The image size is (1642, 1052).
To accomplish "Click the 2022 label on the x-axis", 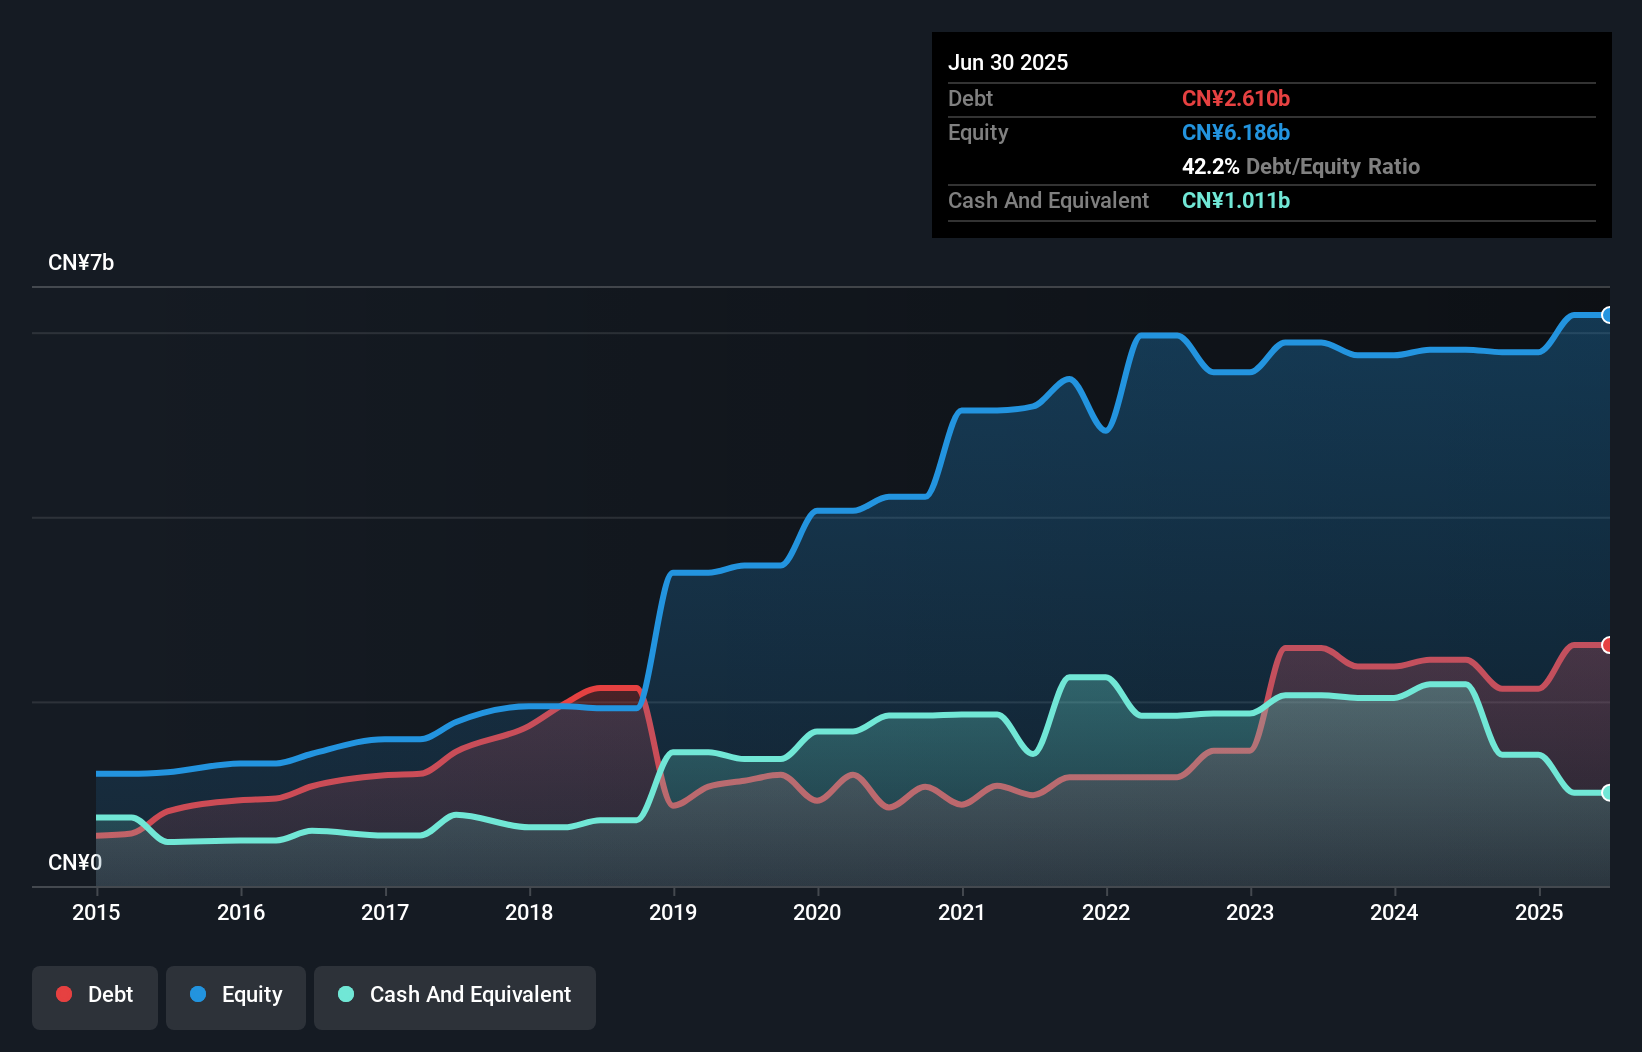I will pos(1106,912).
